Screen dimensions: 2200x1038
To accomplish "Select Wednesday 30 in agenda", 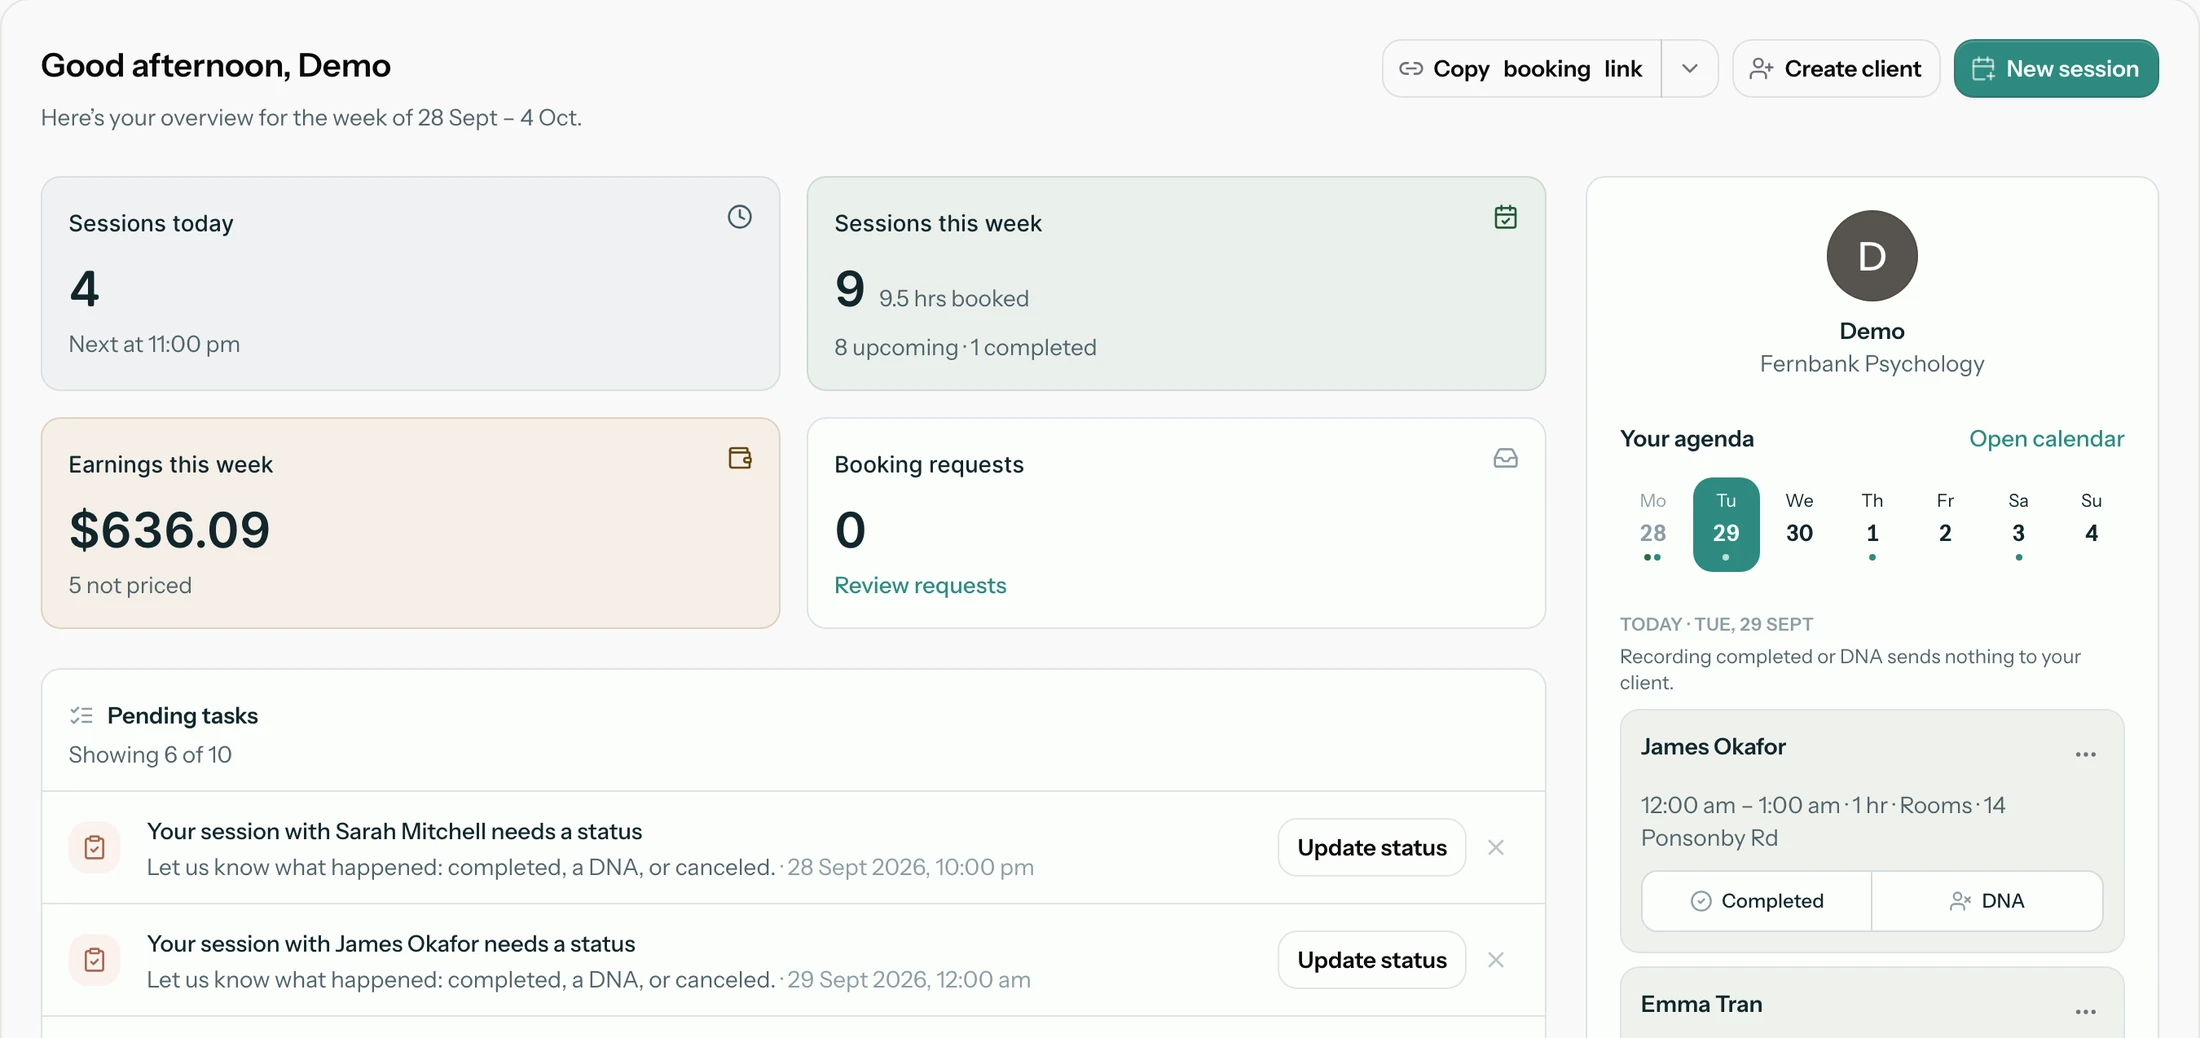I will pos(1799,524).
